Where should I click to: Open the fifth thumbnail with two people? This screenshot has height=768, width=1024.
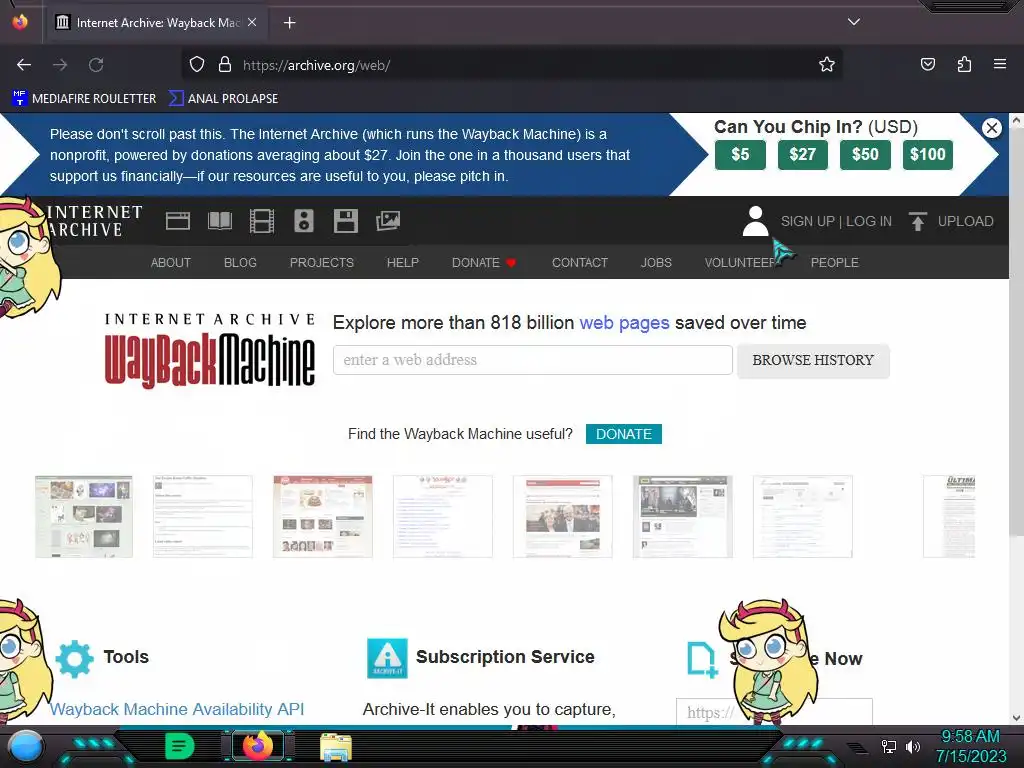pos(562,517)
